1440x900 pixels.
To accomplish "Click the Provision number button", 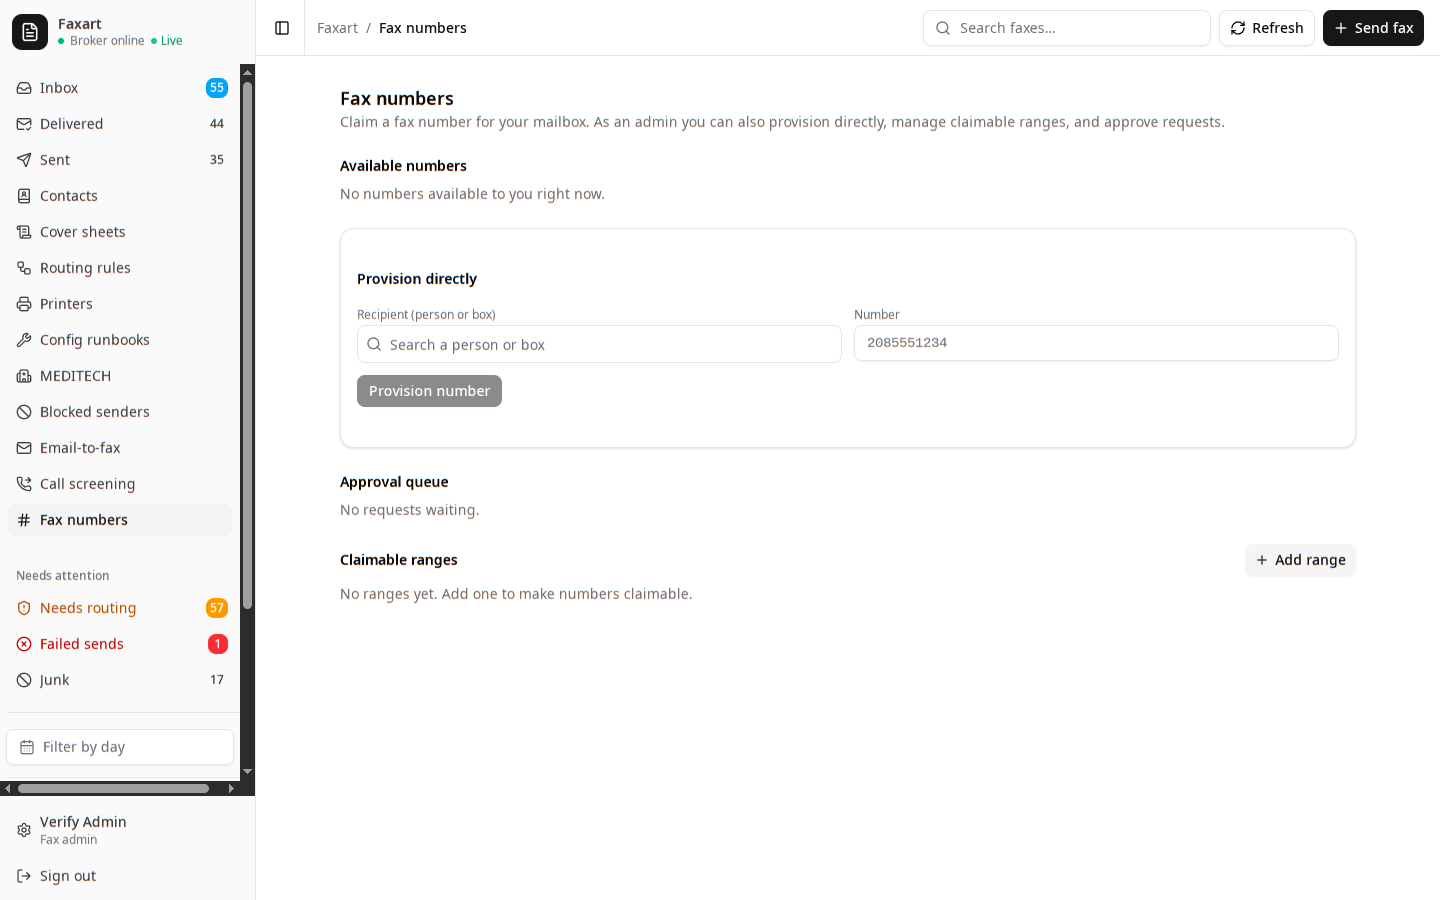I will click(429, 391).
